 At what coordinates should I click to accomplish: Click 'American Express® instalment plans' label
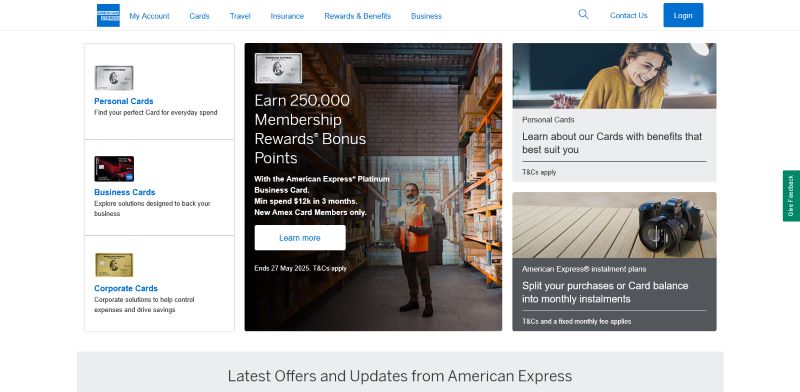pyautogui.click(x=584, y=269)
